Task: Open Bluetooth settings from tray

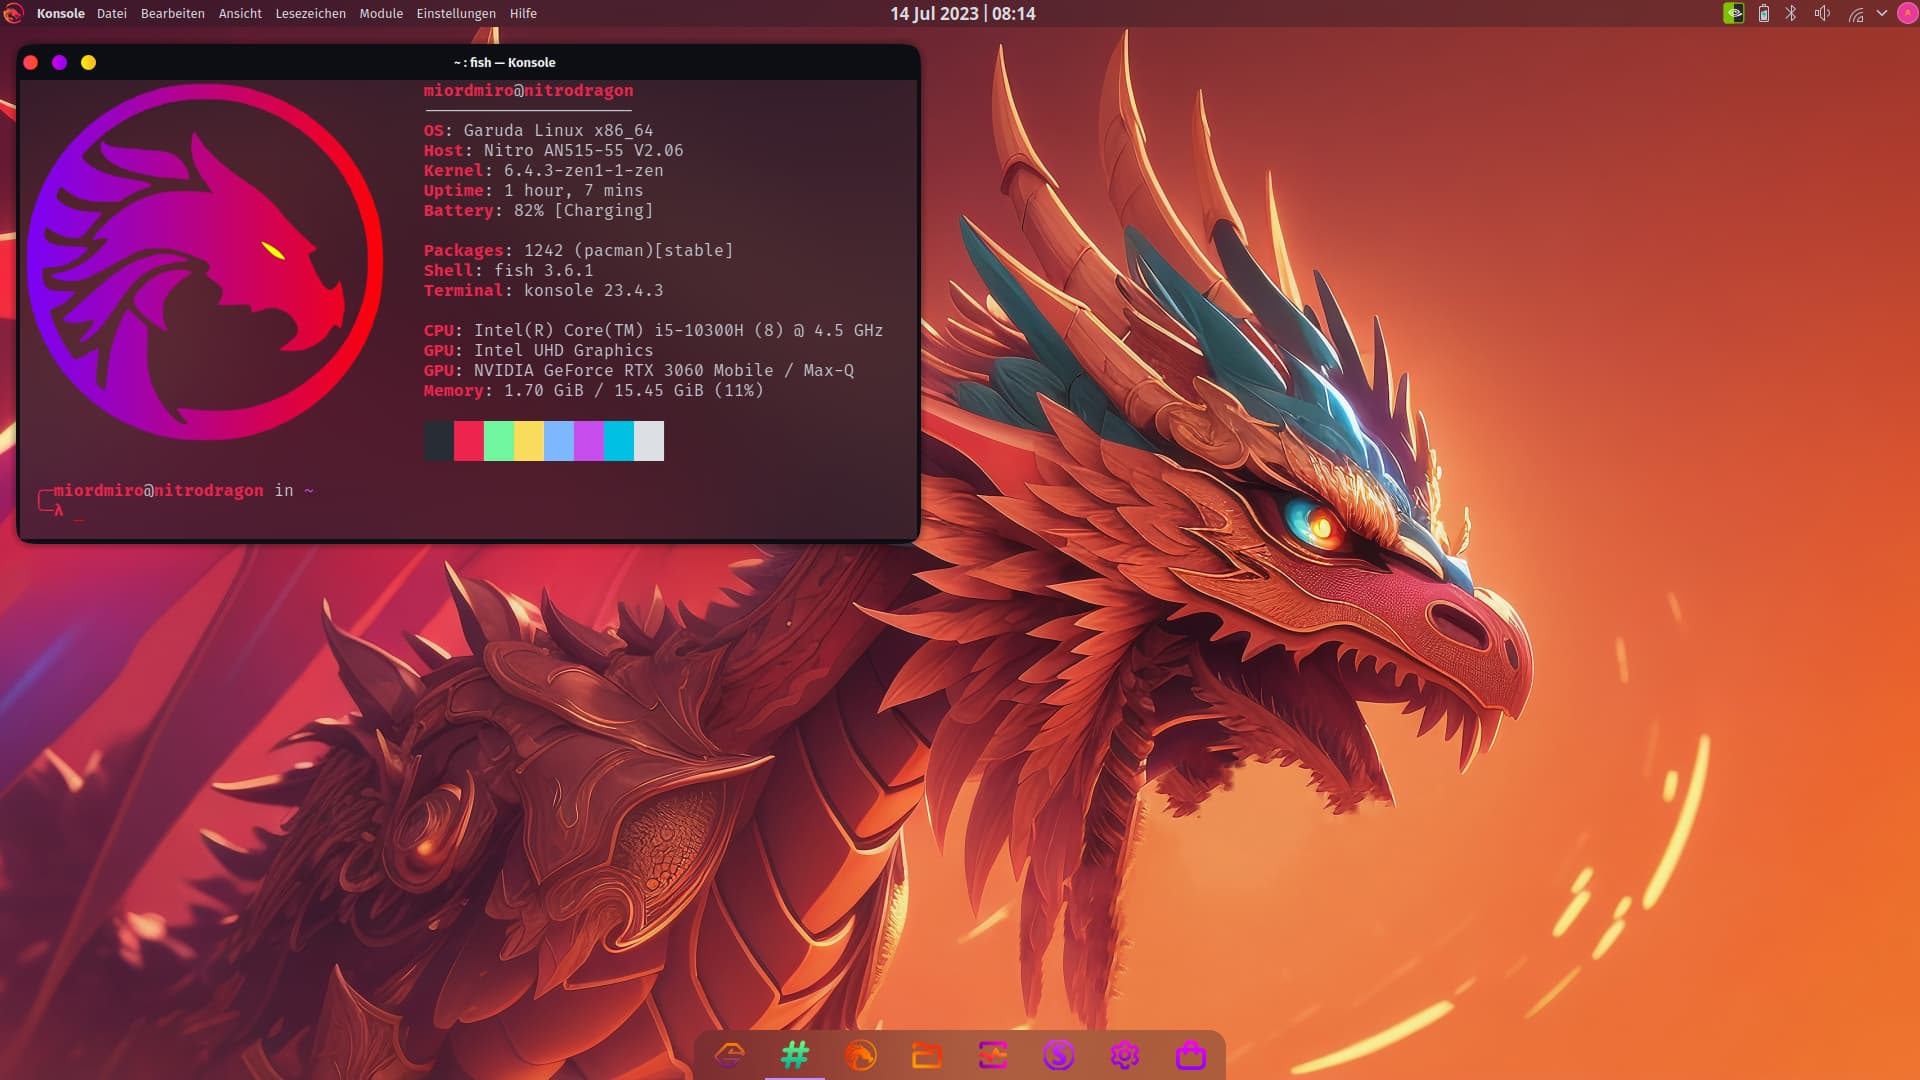Action: tap(1792, 13)
